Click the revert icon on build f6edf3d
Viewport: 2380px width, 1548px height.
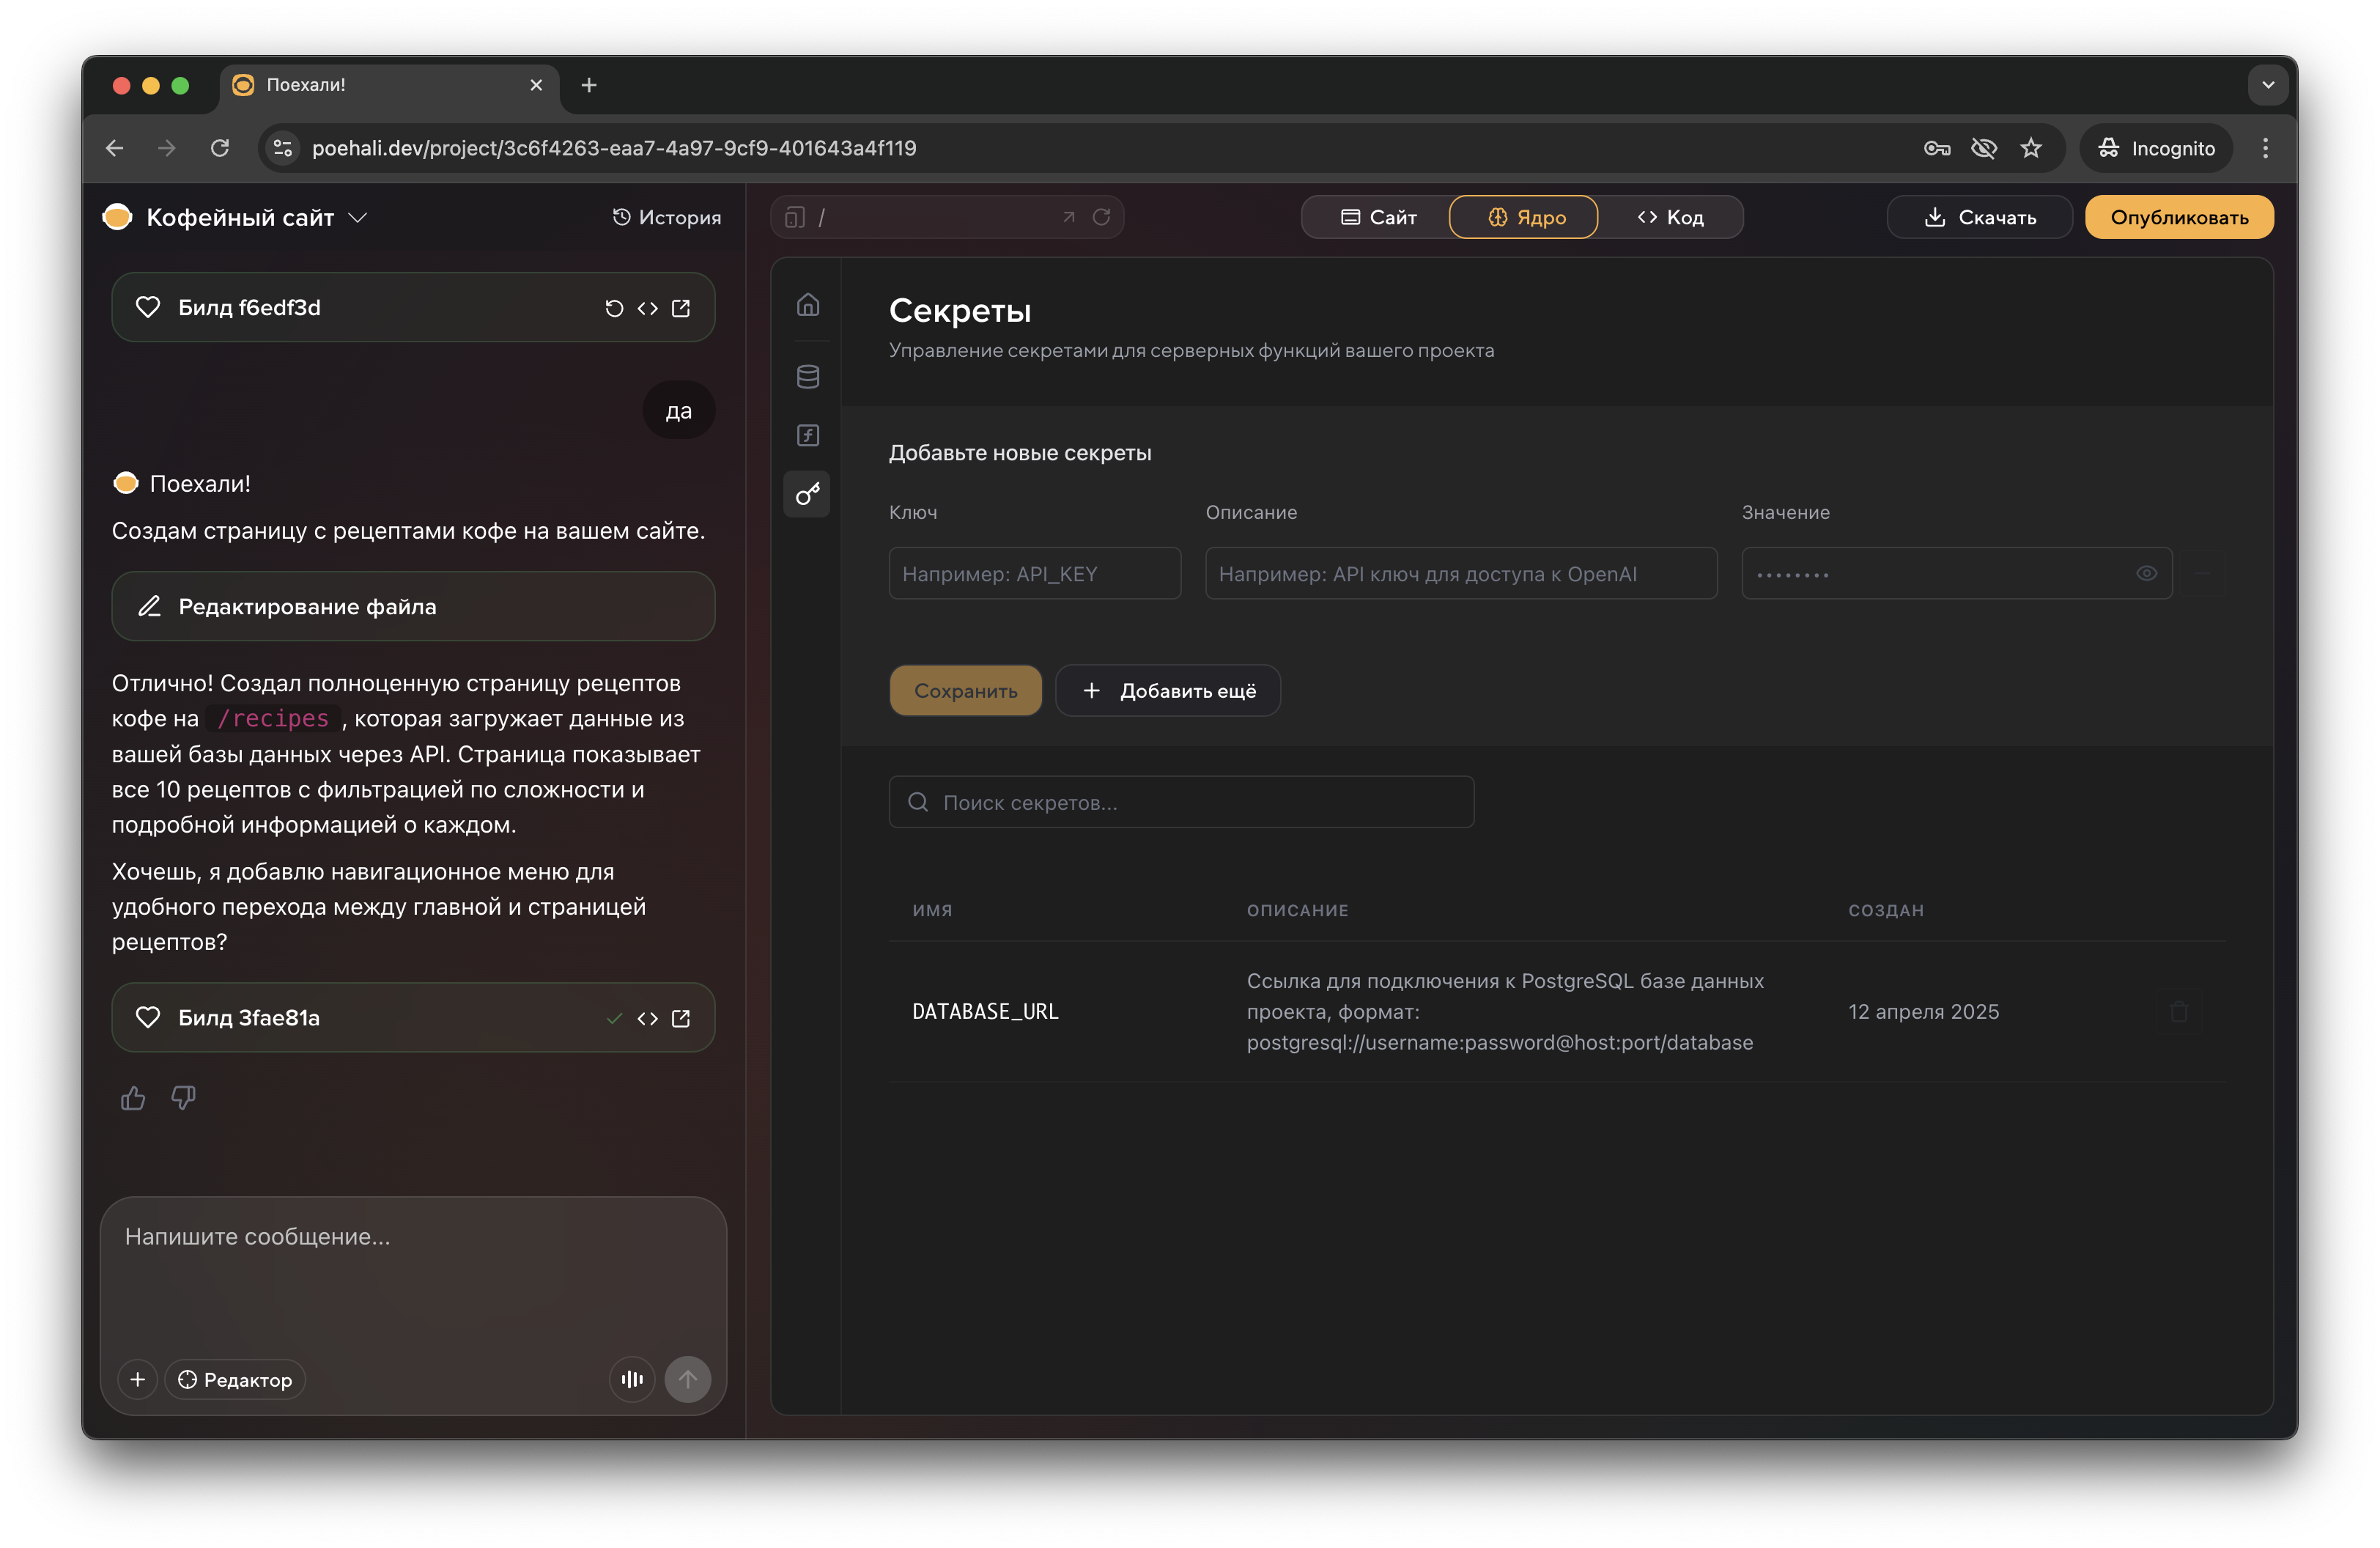(x=614, y=308)
